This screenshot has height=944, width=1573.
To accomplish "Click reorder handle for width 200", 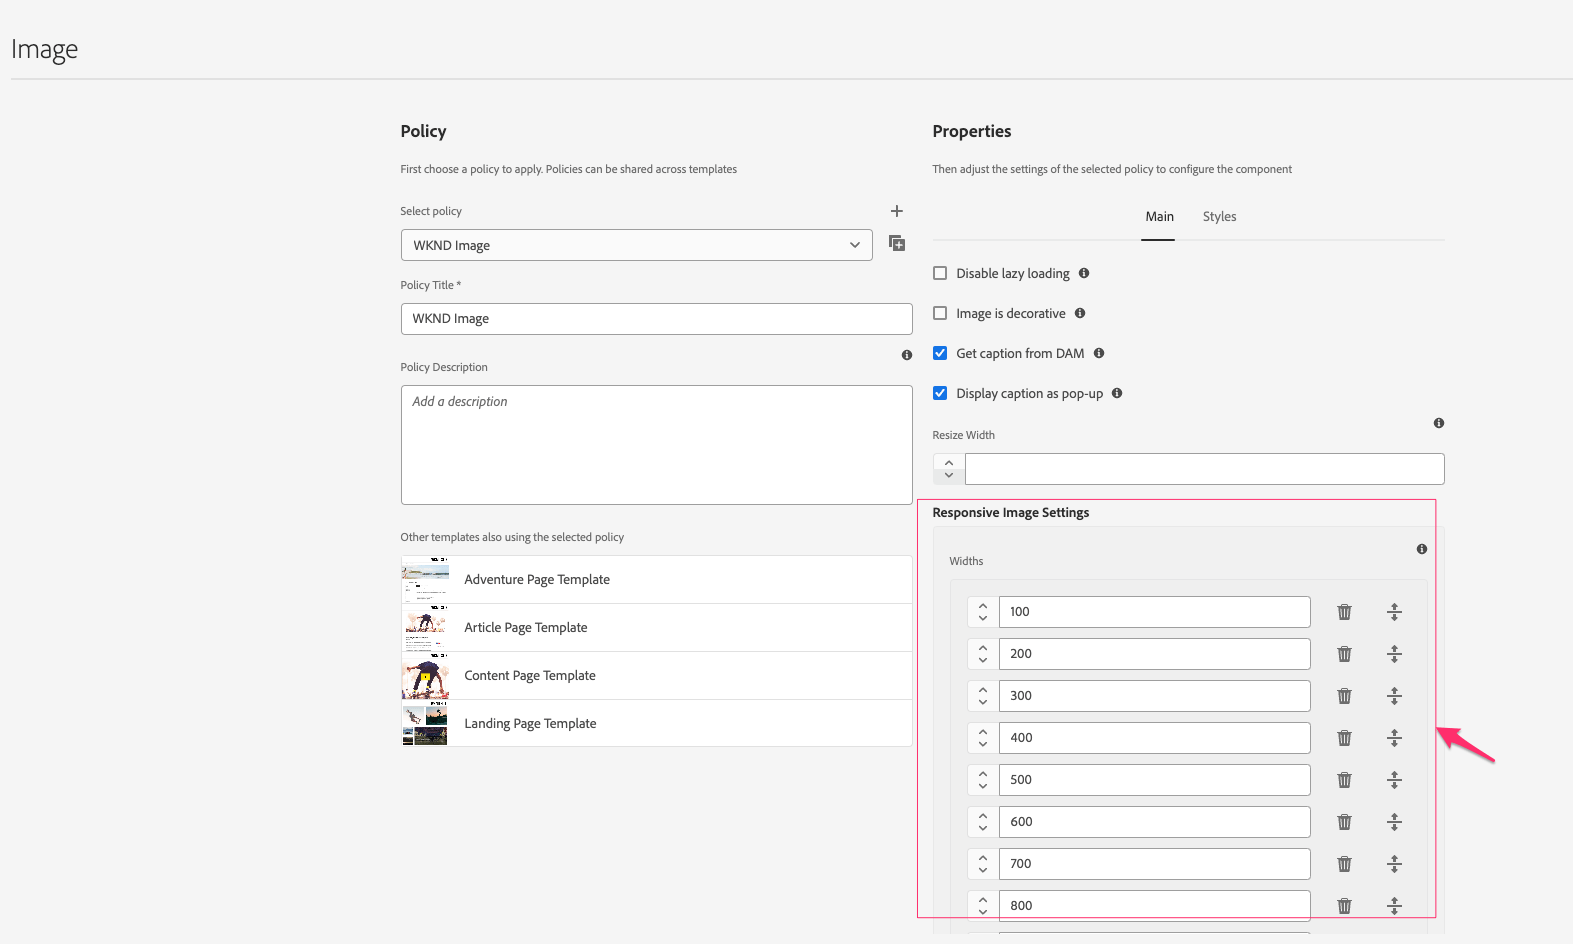I will 1395,654.
